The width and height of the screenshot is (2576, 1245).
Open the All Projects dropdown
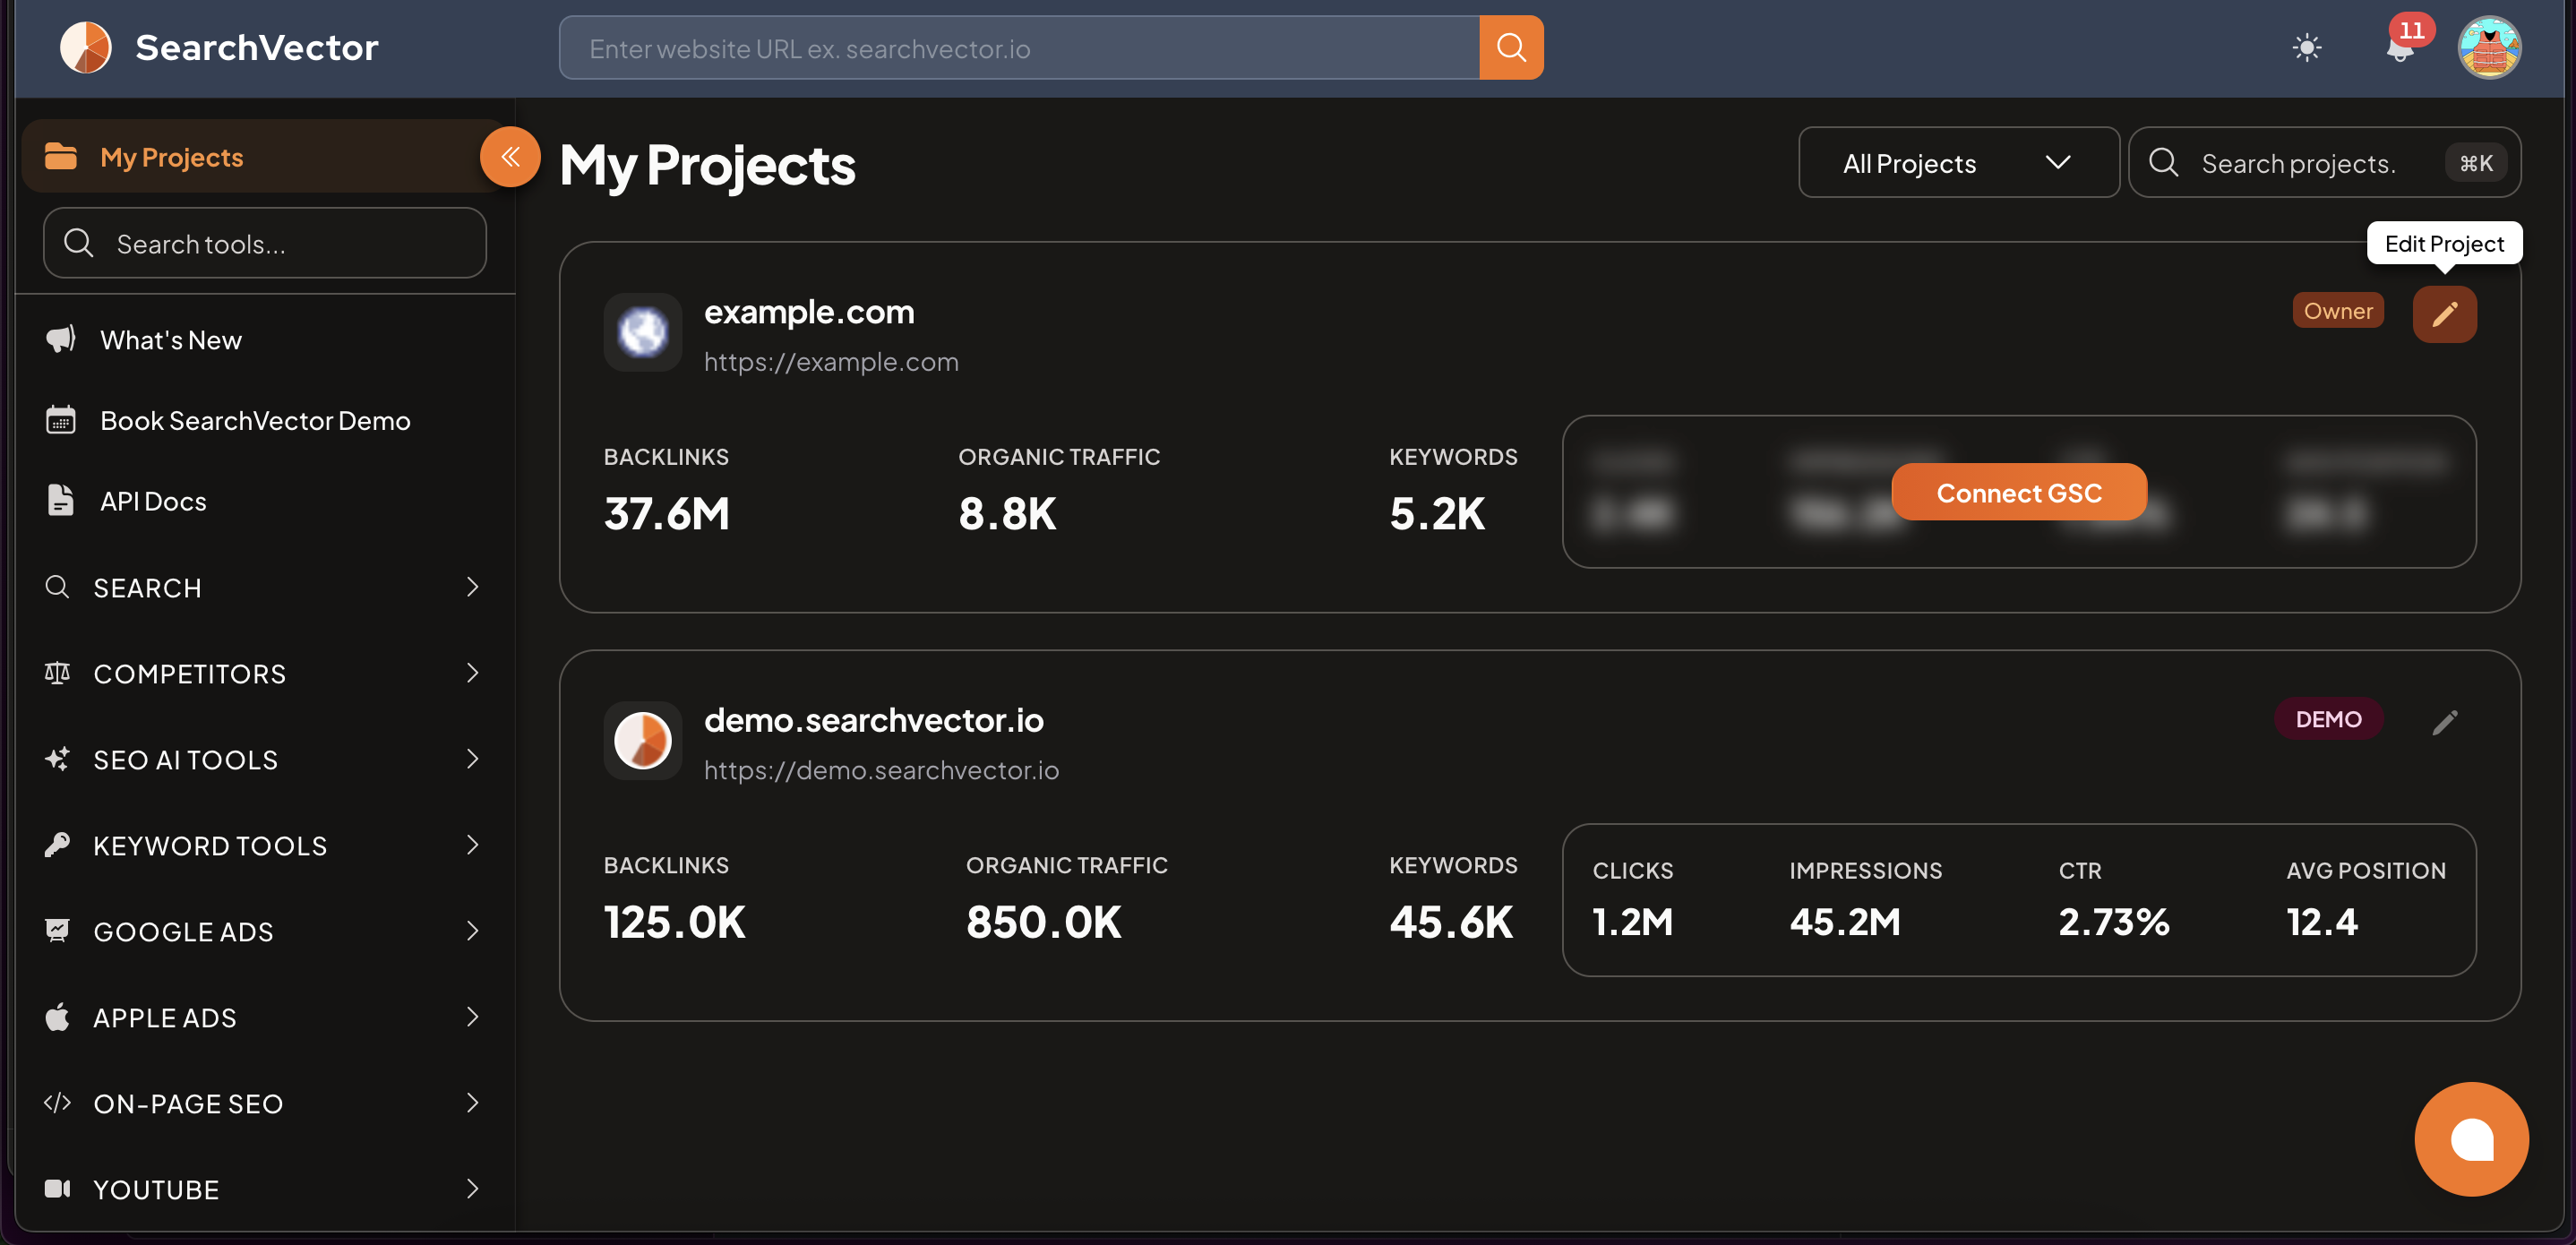point(1958,162)
